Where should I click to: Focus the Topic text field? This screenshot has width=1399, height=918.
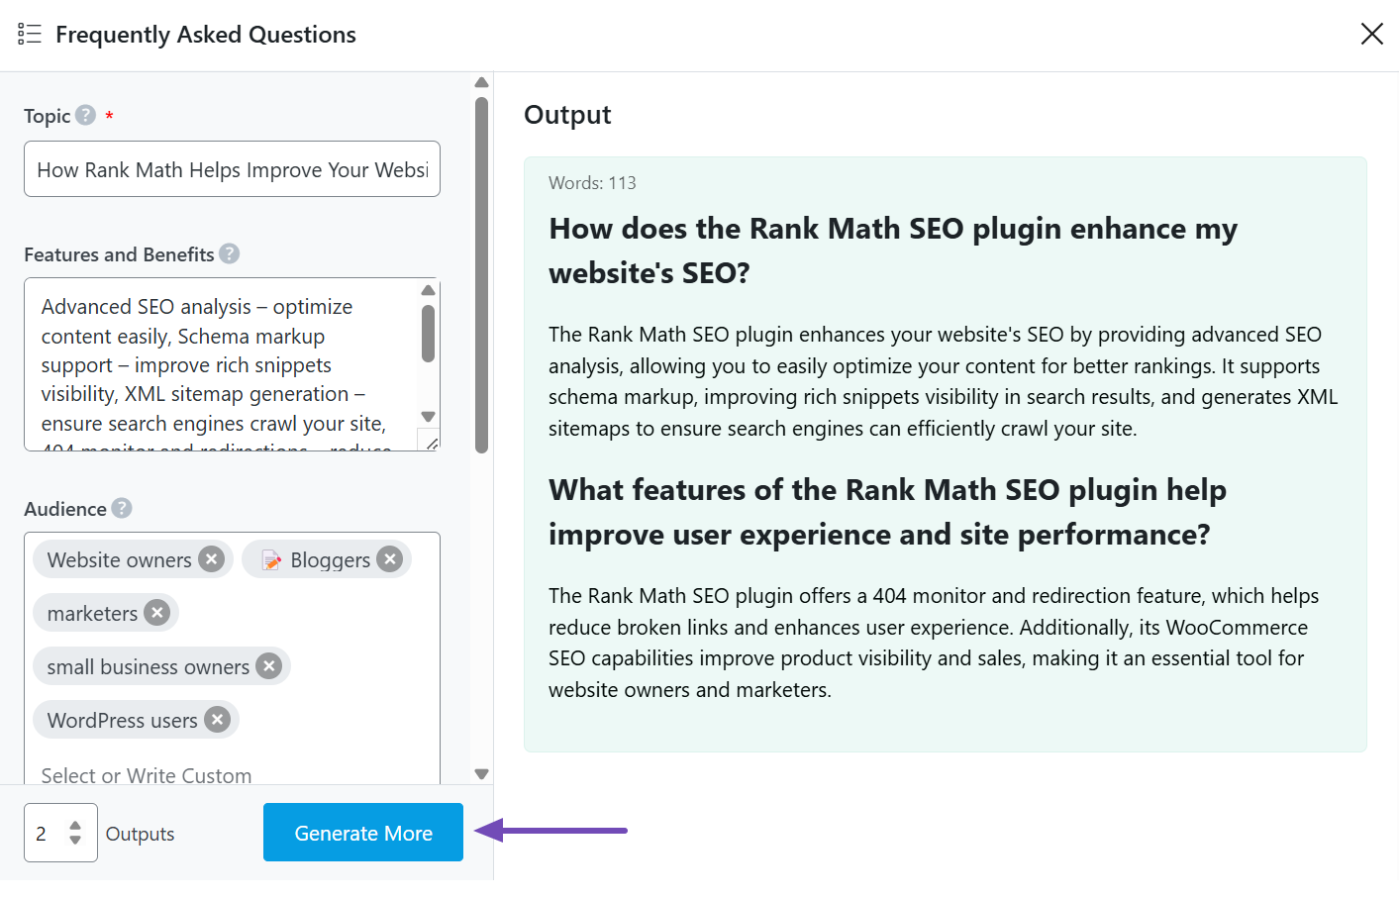coord(232,169)
